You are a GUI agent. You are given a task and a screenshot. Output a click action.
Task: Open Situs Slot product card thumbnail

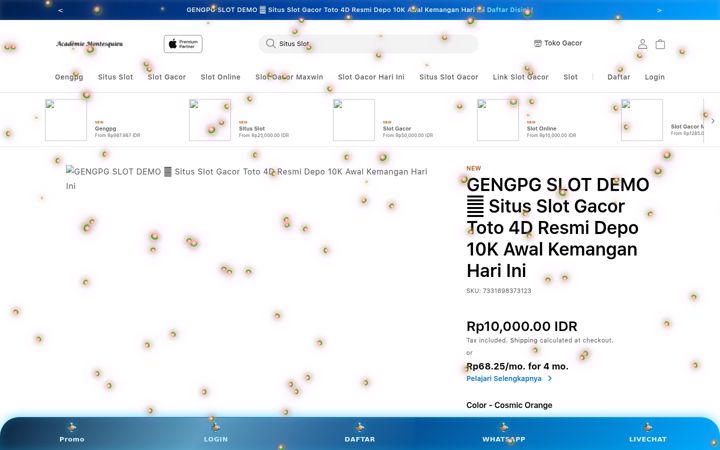tap(210, 120)
